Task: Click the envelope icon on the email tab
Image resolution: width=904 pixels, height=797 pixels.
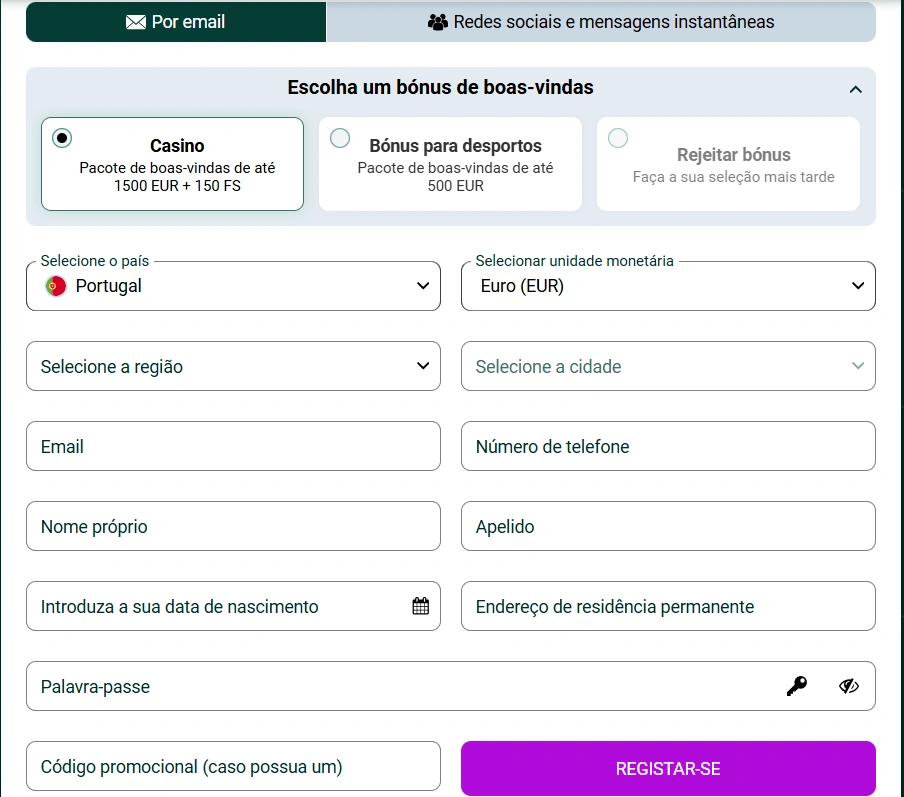Action: [x=136, y=20]
